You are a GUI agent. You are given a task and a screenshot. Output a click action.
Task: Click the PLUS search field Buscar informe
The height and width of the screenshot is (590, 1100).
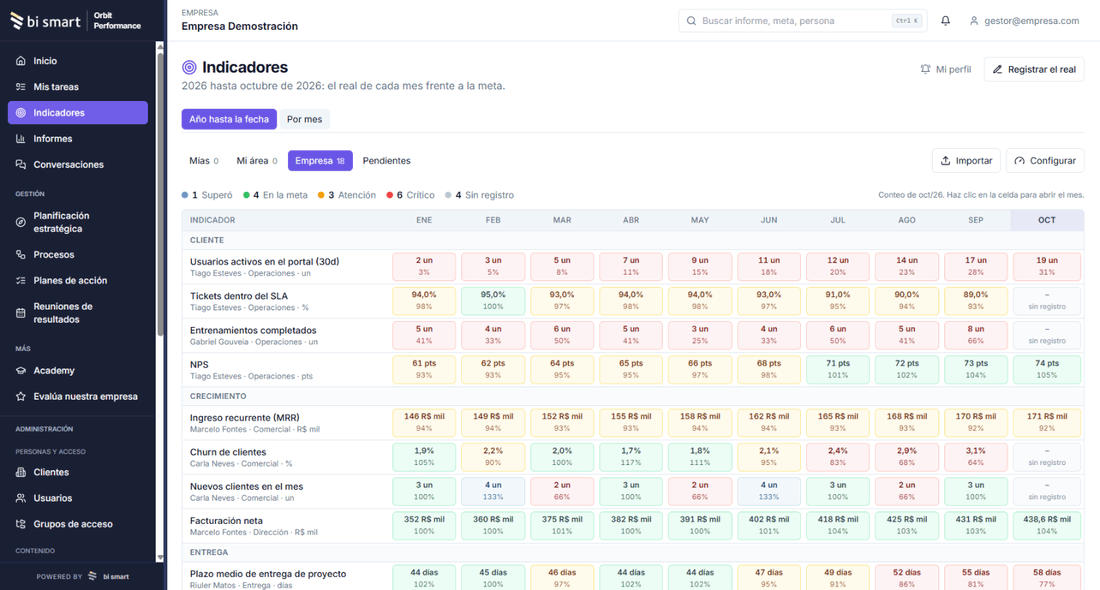tap(803, 21)
